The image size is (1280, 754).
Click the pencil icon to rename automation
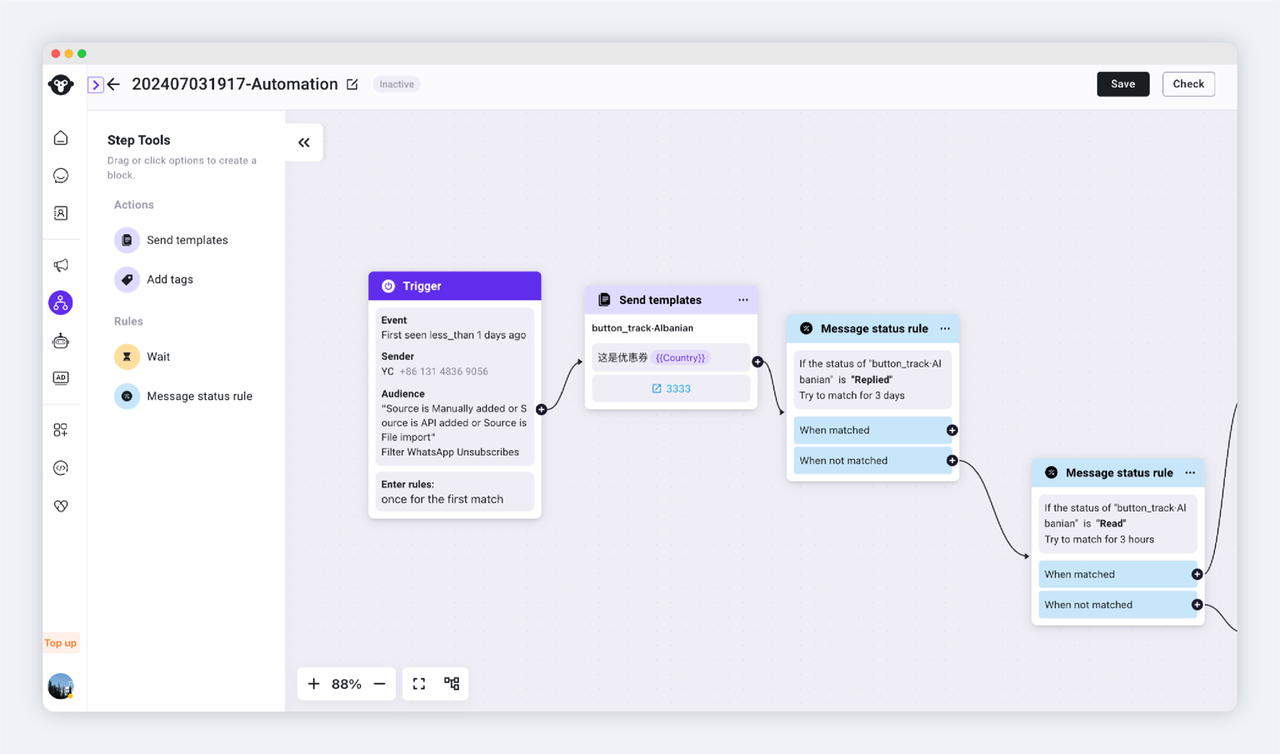click(352, 85)
